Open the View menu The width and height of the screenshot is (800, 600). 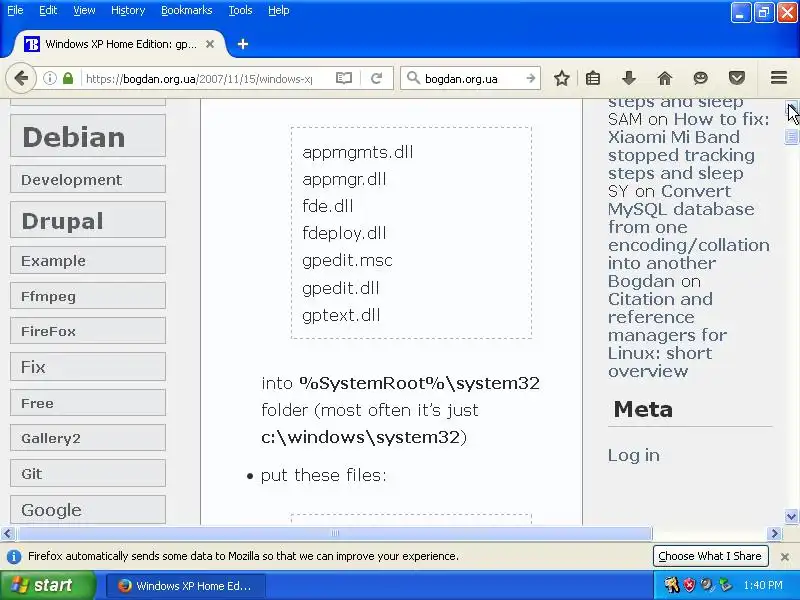click(84, 10)
